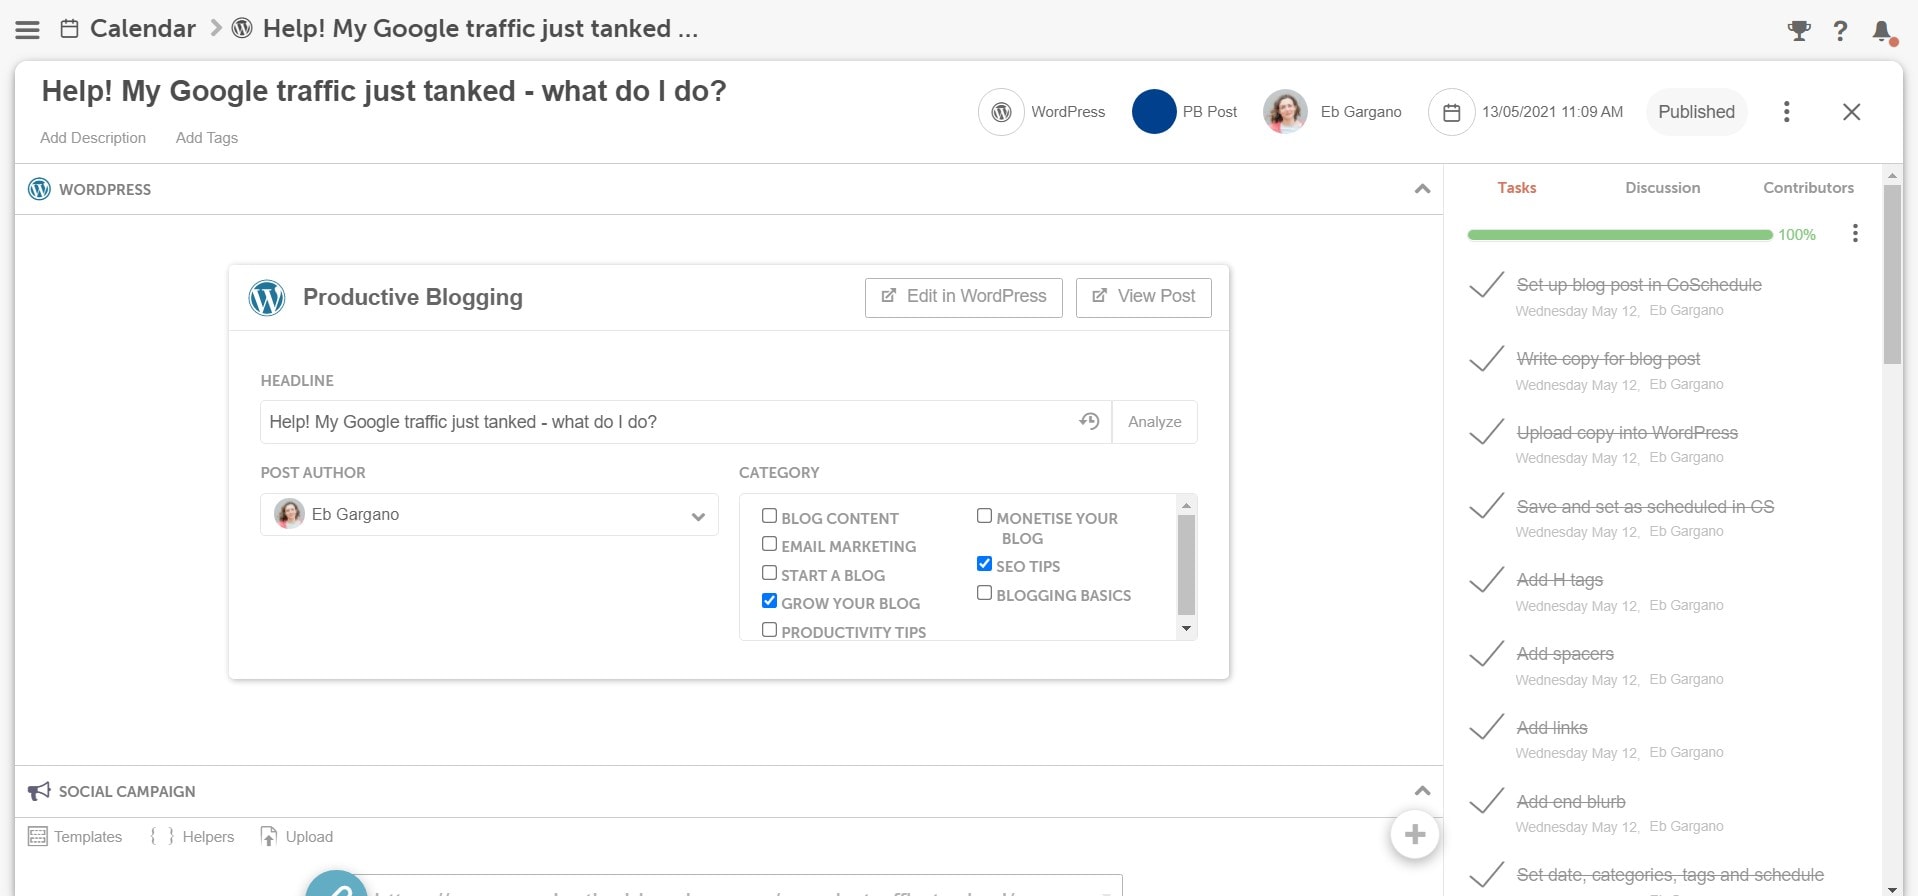Uncheck 'Save and set as scheduled in CS' task
Image resolution: width=1918 pixels, height=896 pixels.
coord(1486,507)
